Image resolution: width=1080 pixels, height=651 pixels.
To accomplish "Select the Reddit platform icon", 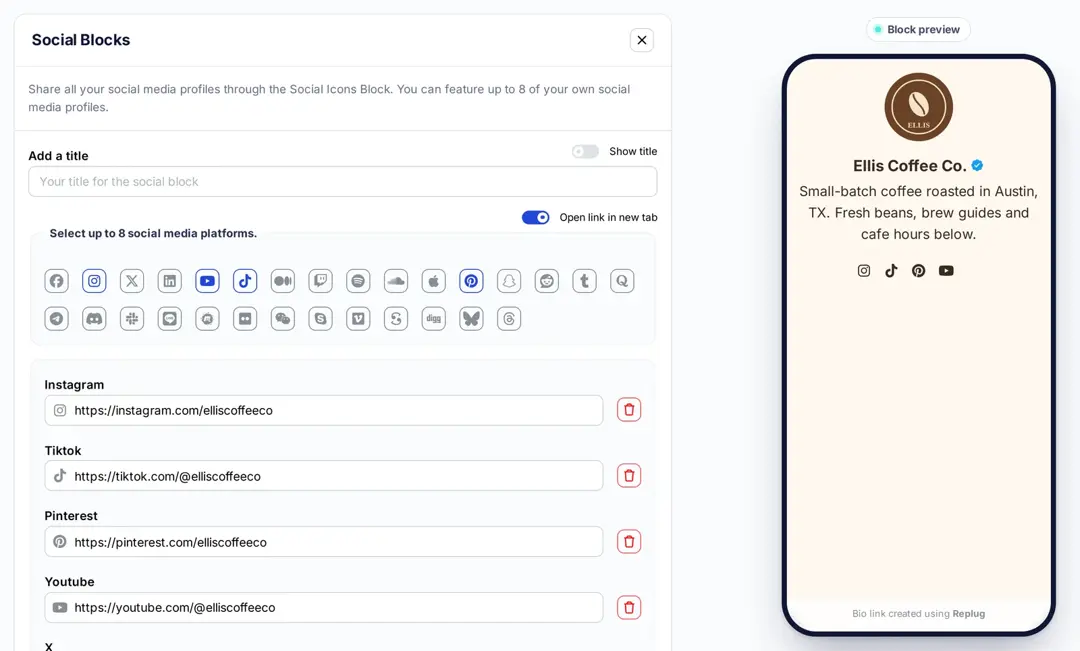I will click(x=547, y=281).
